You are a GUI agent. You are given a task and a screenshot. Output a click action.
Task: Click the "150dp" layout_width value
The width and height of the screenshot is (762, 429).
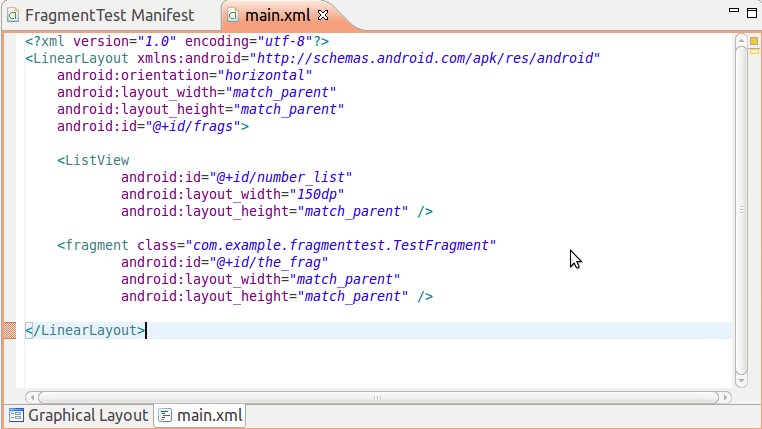[x=317, y=194]
